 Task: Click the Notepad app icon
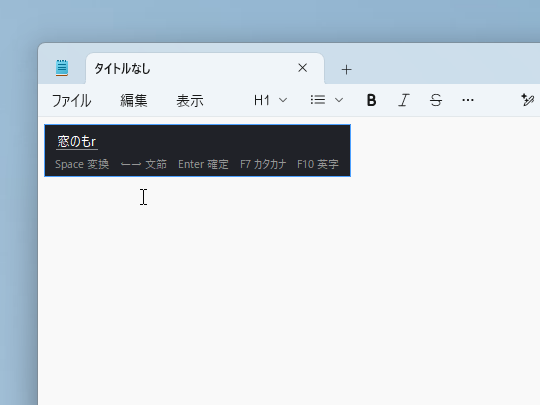[x=62, y=68]
